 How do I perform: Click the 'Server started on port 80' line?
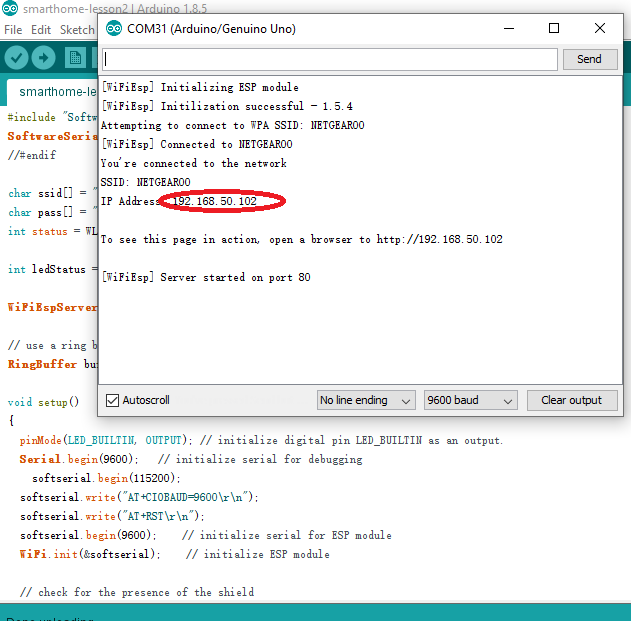pyautogui.click(x=206, y=277)
